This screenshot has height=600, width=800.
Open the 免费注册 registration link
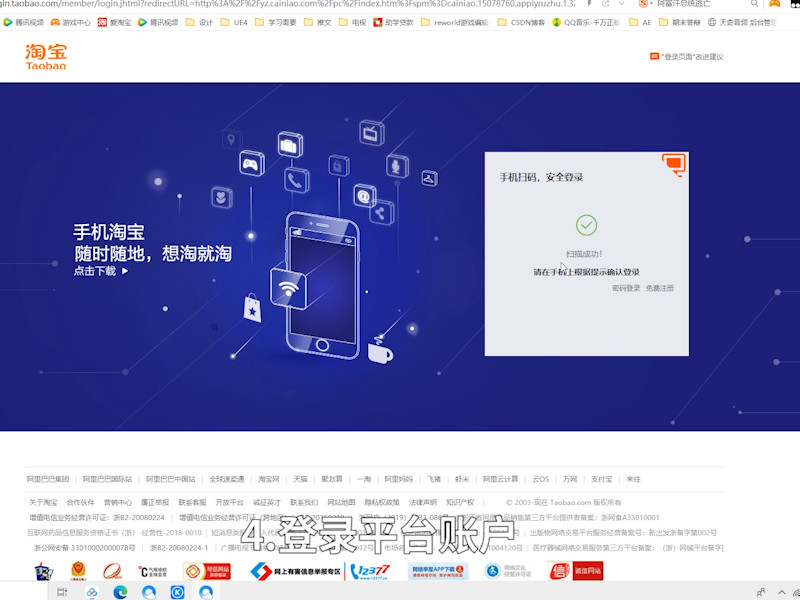(660, 288)
